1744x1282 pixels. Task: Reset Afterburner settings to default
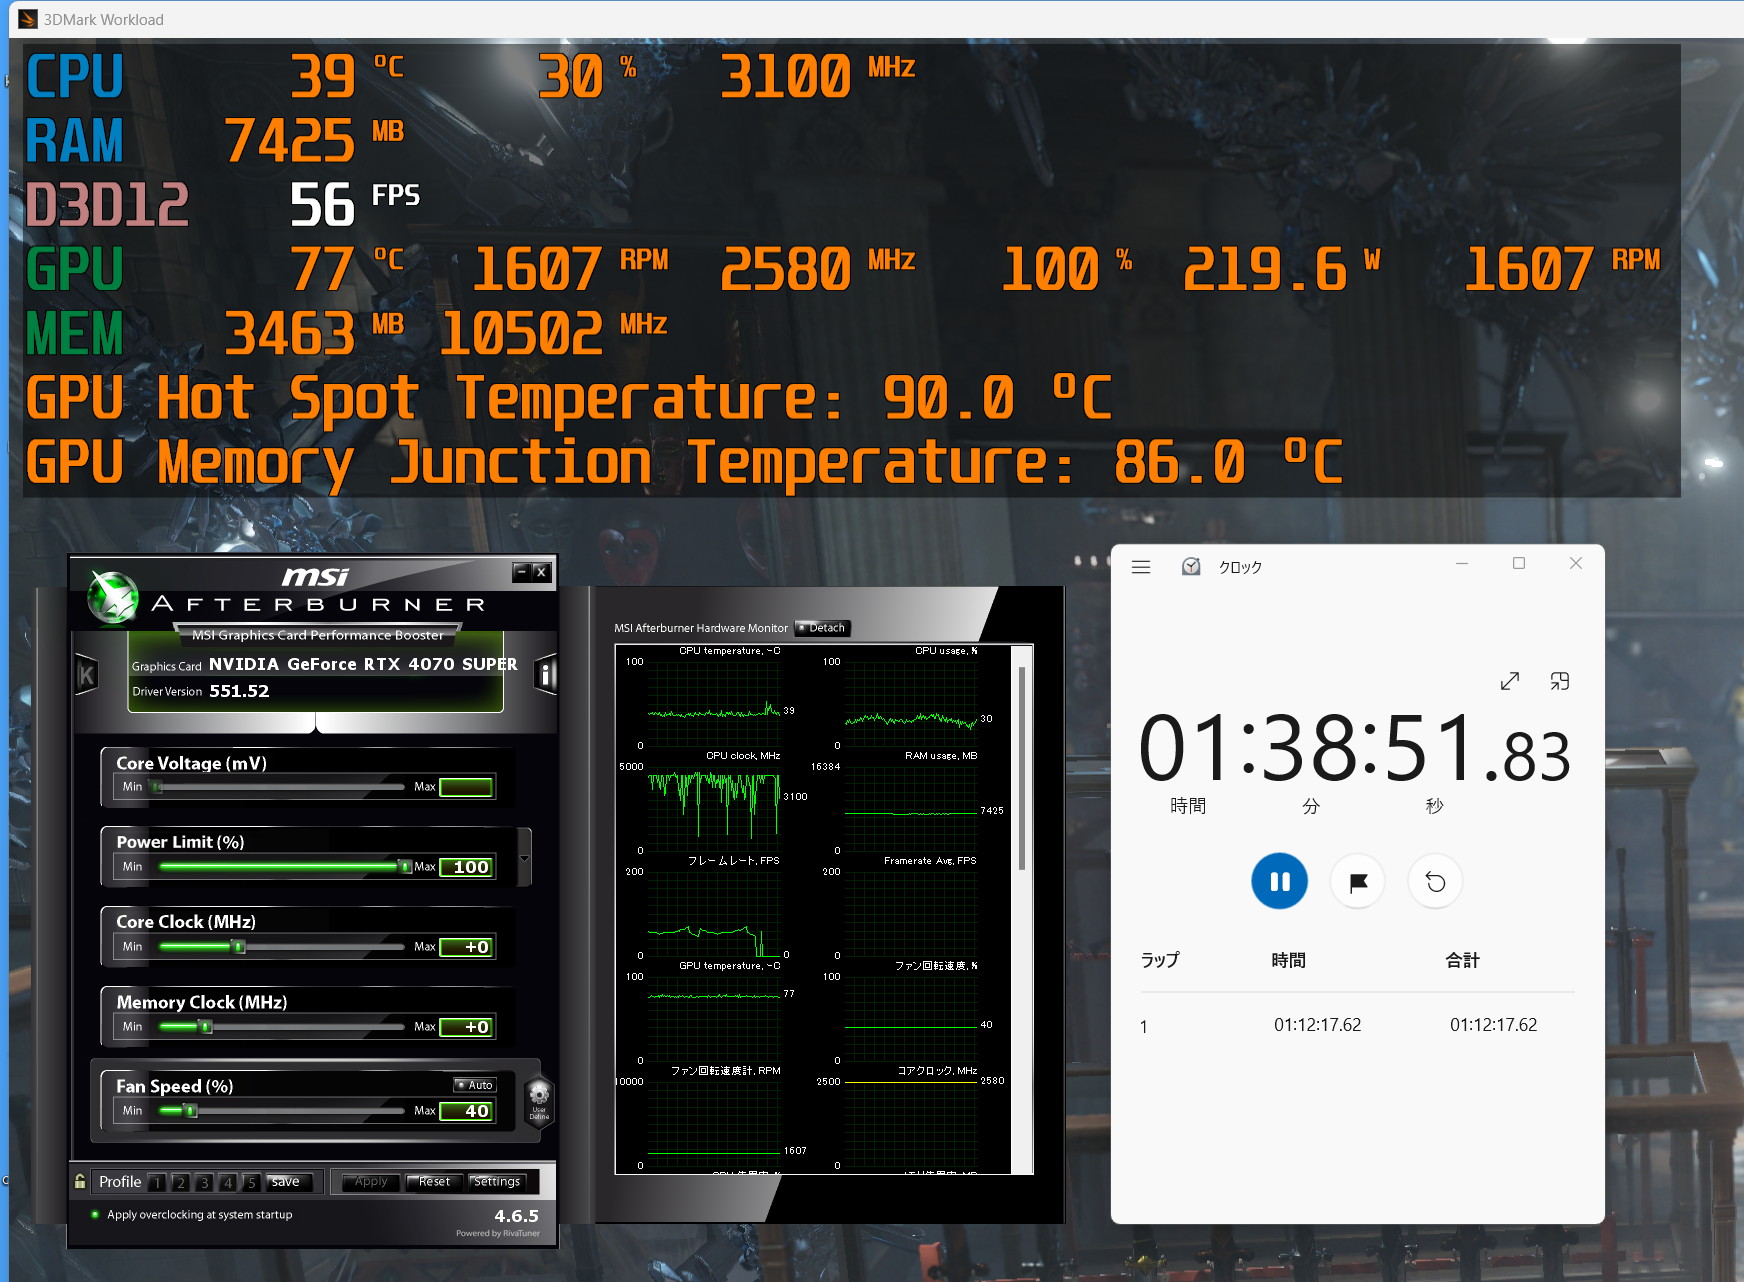[x=434, y=1182]
